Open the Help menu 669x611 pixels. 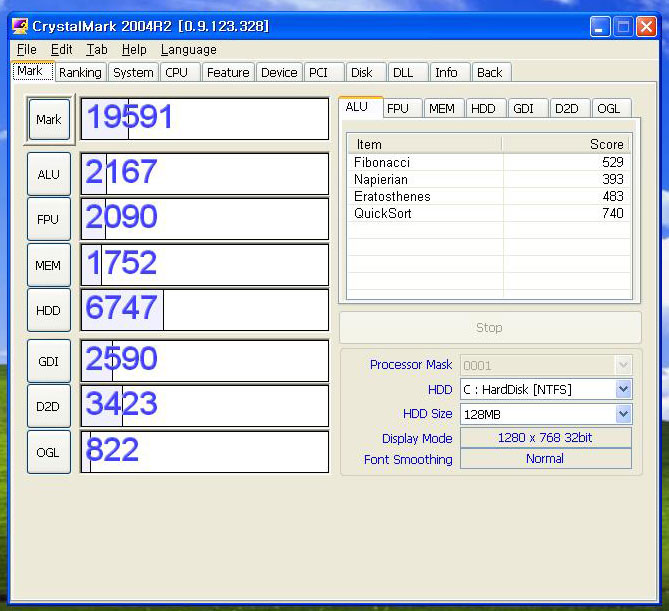coord(134,49)
